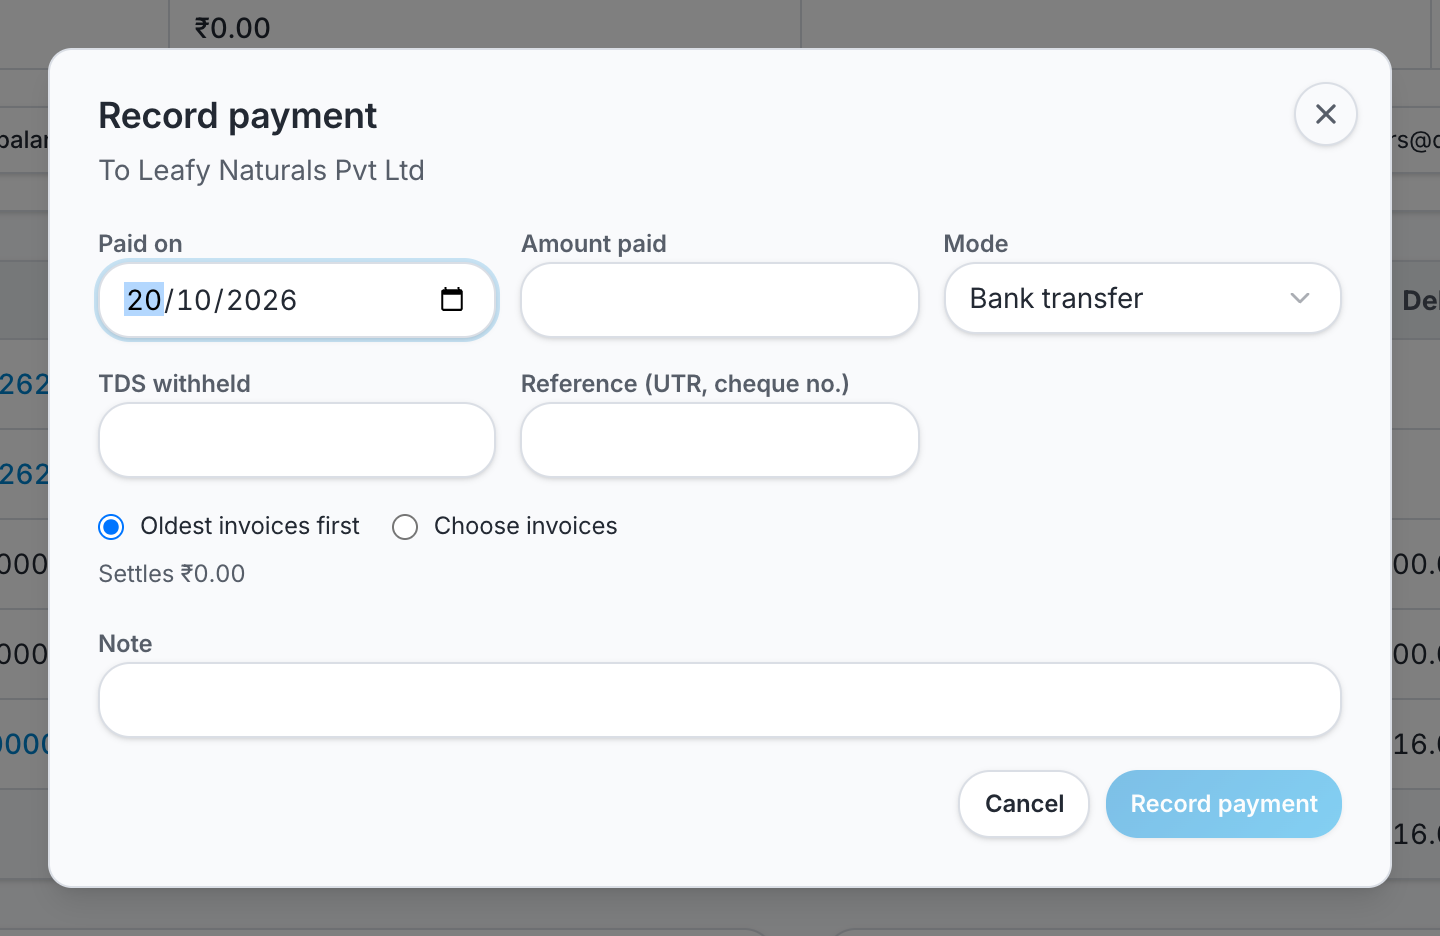Image resolution: width=1440 pixels, height=936 pixels.
Task: Open the calendar picker in Paid on field
Action: pyautogui.click(x=452, y=299)
